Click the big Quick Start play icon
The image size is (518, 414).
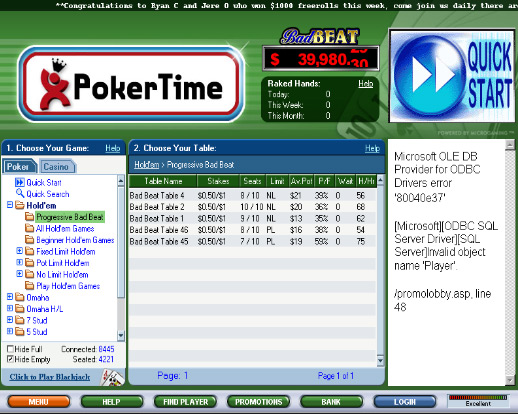[x=429, y=75]
